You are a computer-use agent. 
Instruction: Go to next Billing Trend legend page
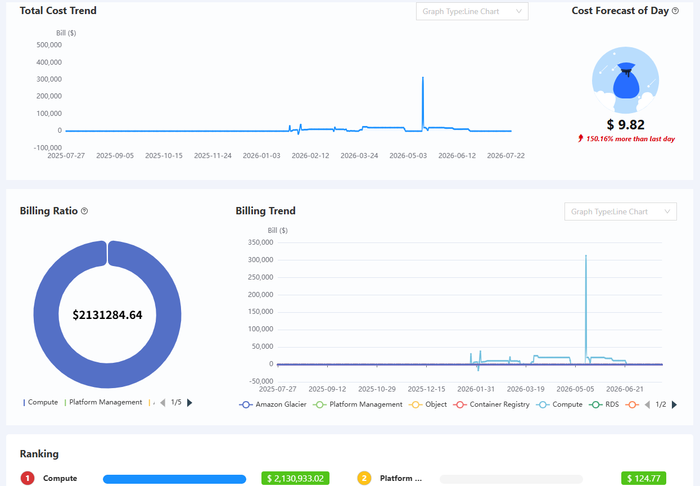674,405
